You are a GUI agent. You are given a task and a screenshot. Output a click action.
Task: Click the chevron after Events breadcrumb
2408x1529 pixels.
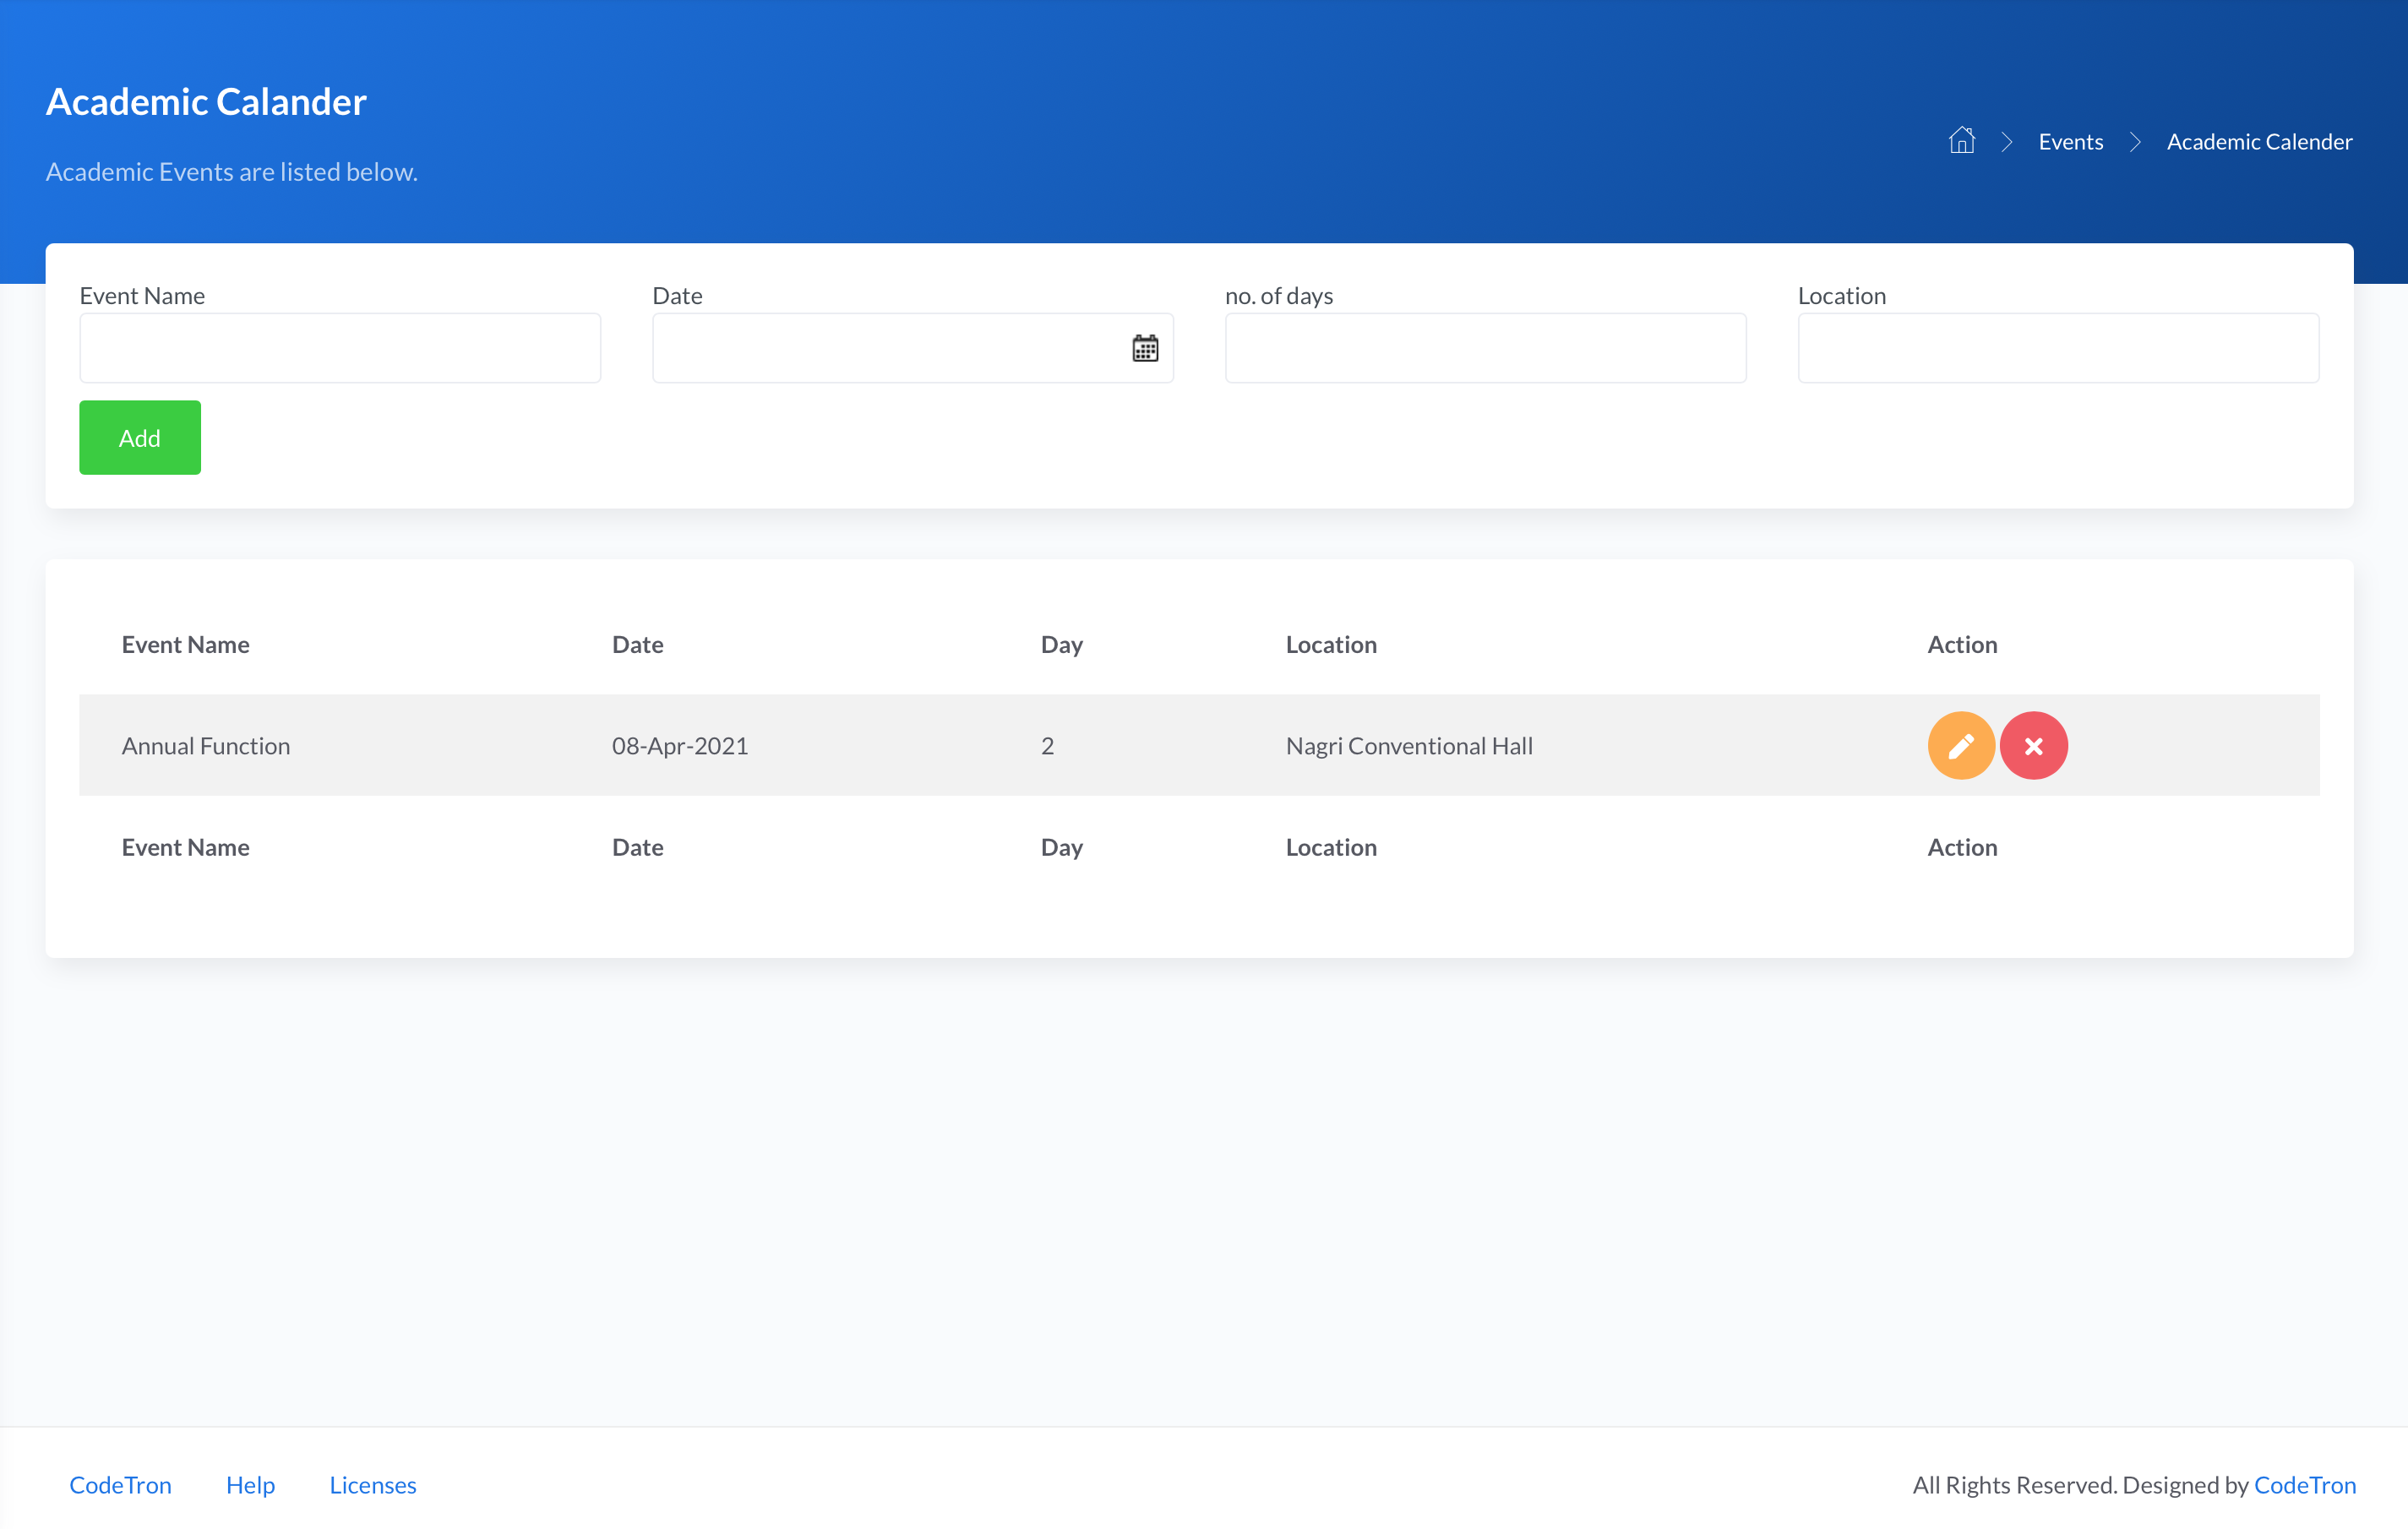click(x=2134, y=142)
